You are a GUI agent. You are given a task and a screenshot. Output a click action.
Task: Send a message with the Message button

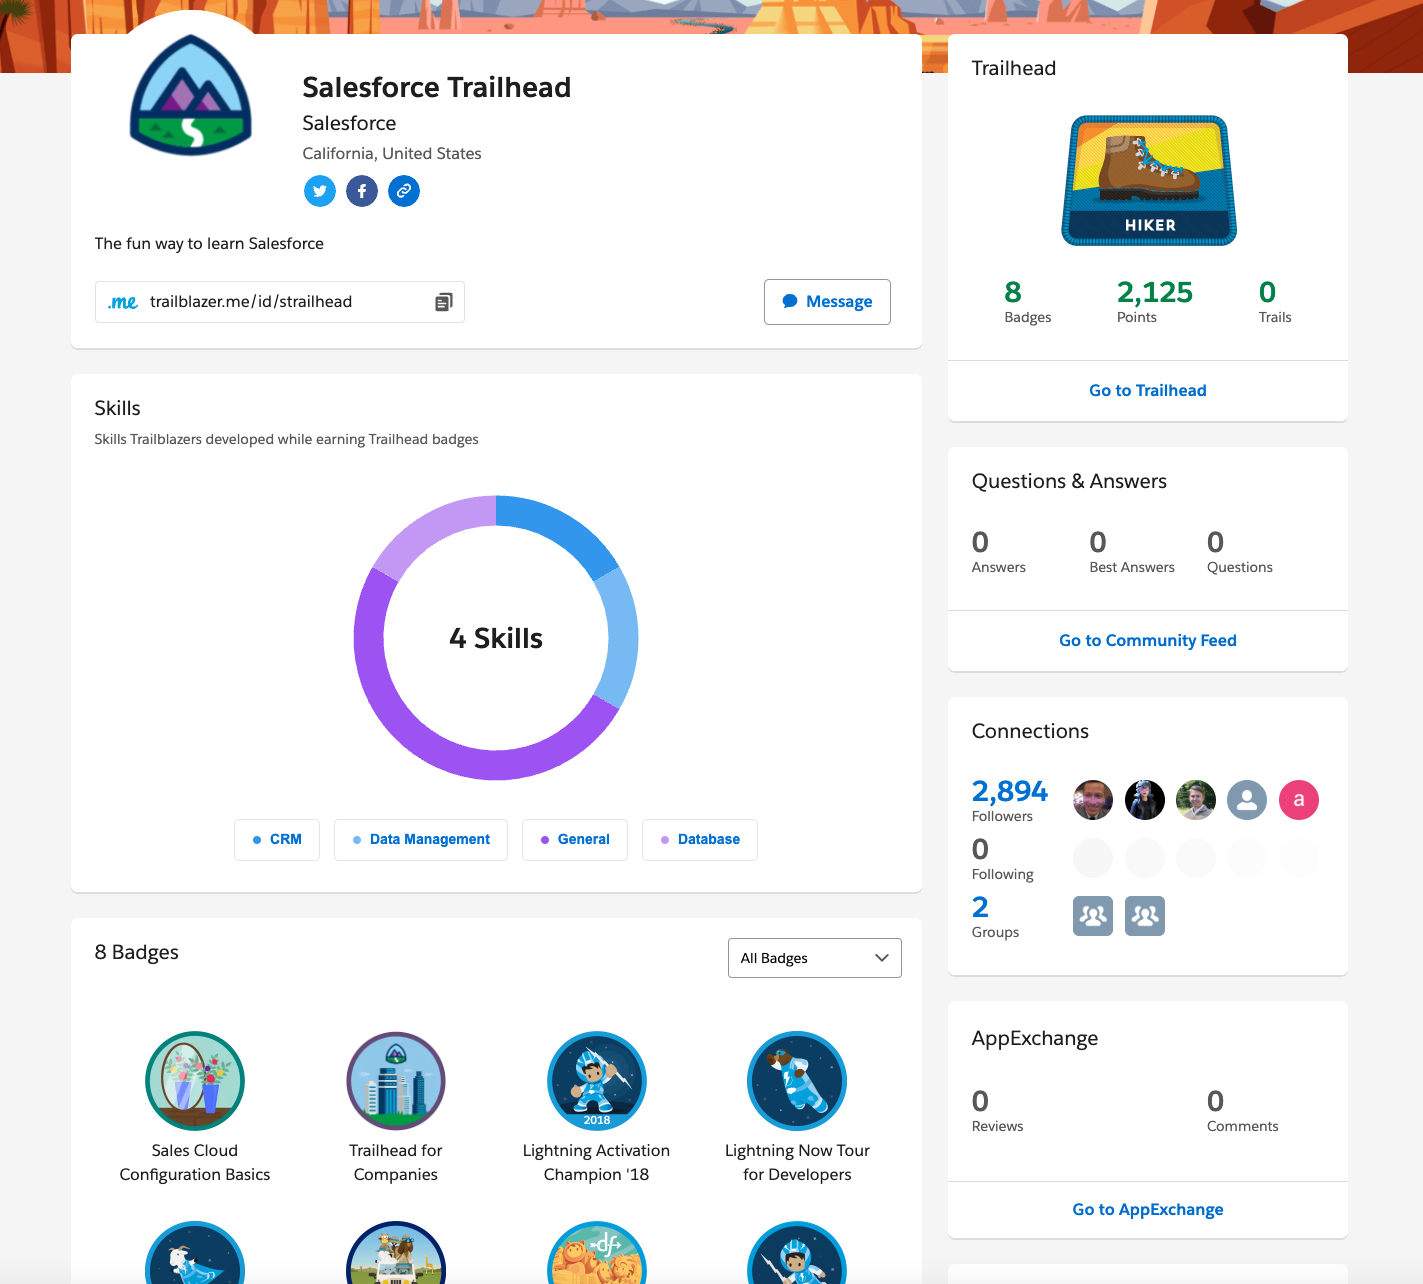(827, 302)
